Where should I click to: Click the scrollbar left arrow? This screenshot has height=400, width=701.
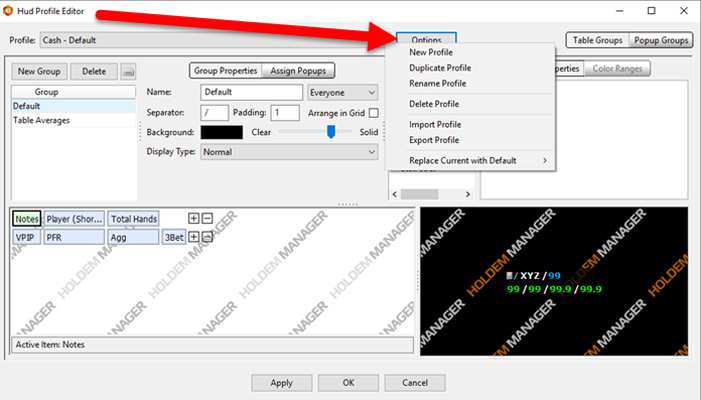[394, 194]
